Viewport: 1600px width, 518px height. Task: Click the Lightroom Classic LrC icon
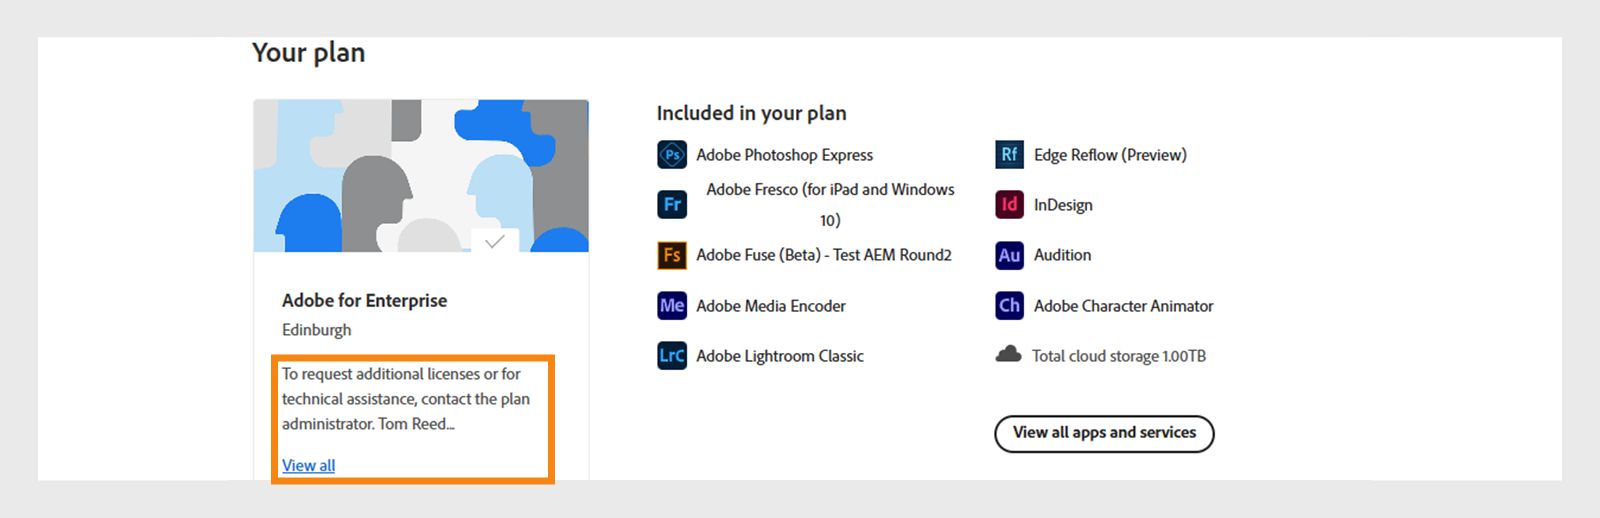(x=672, y=356)
